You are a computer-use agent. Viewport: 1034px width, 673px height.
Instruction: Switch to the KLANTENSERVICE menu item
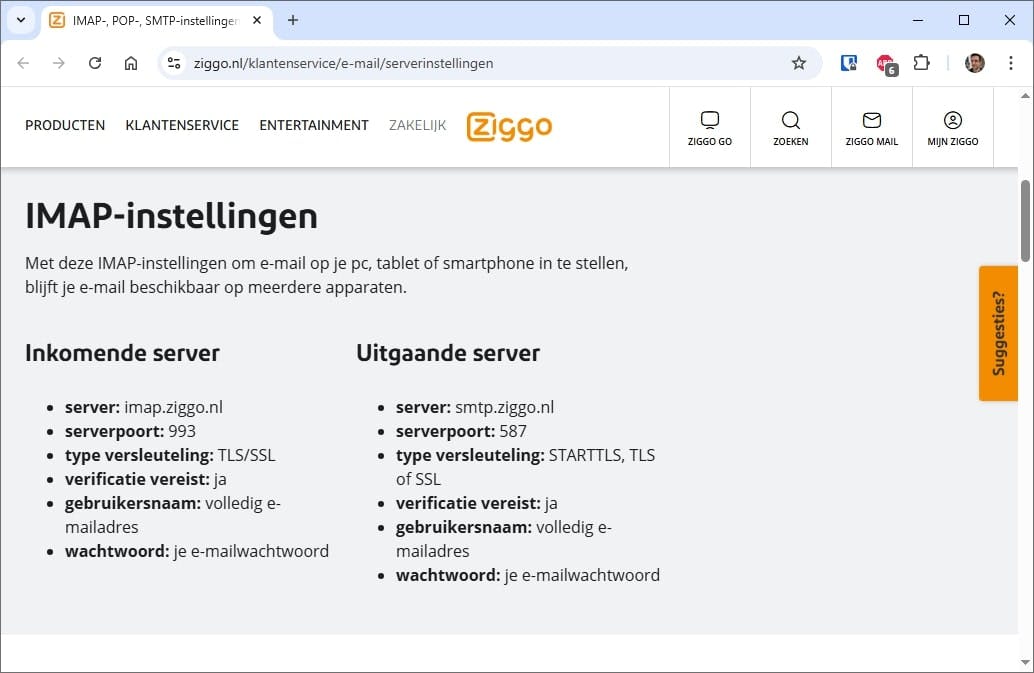pyautogui.click(x=181, y=125)
